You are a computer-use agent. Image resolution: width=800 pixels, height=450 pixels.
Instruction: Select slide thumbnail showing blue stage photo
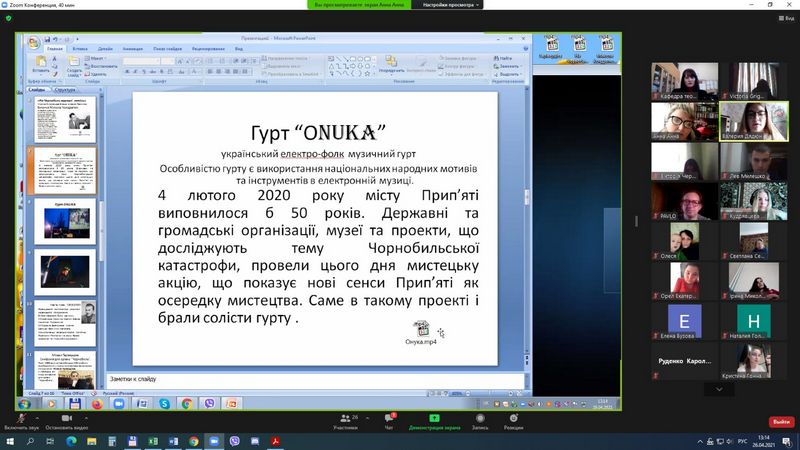[x=65, y=221]
